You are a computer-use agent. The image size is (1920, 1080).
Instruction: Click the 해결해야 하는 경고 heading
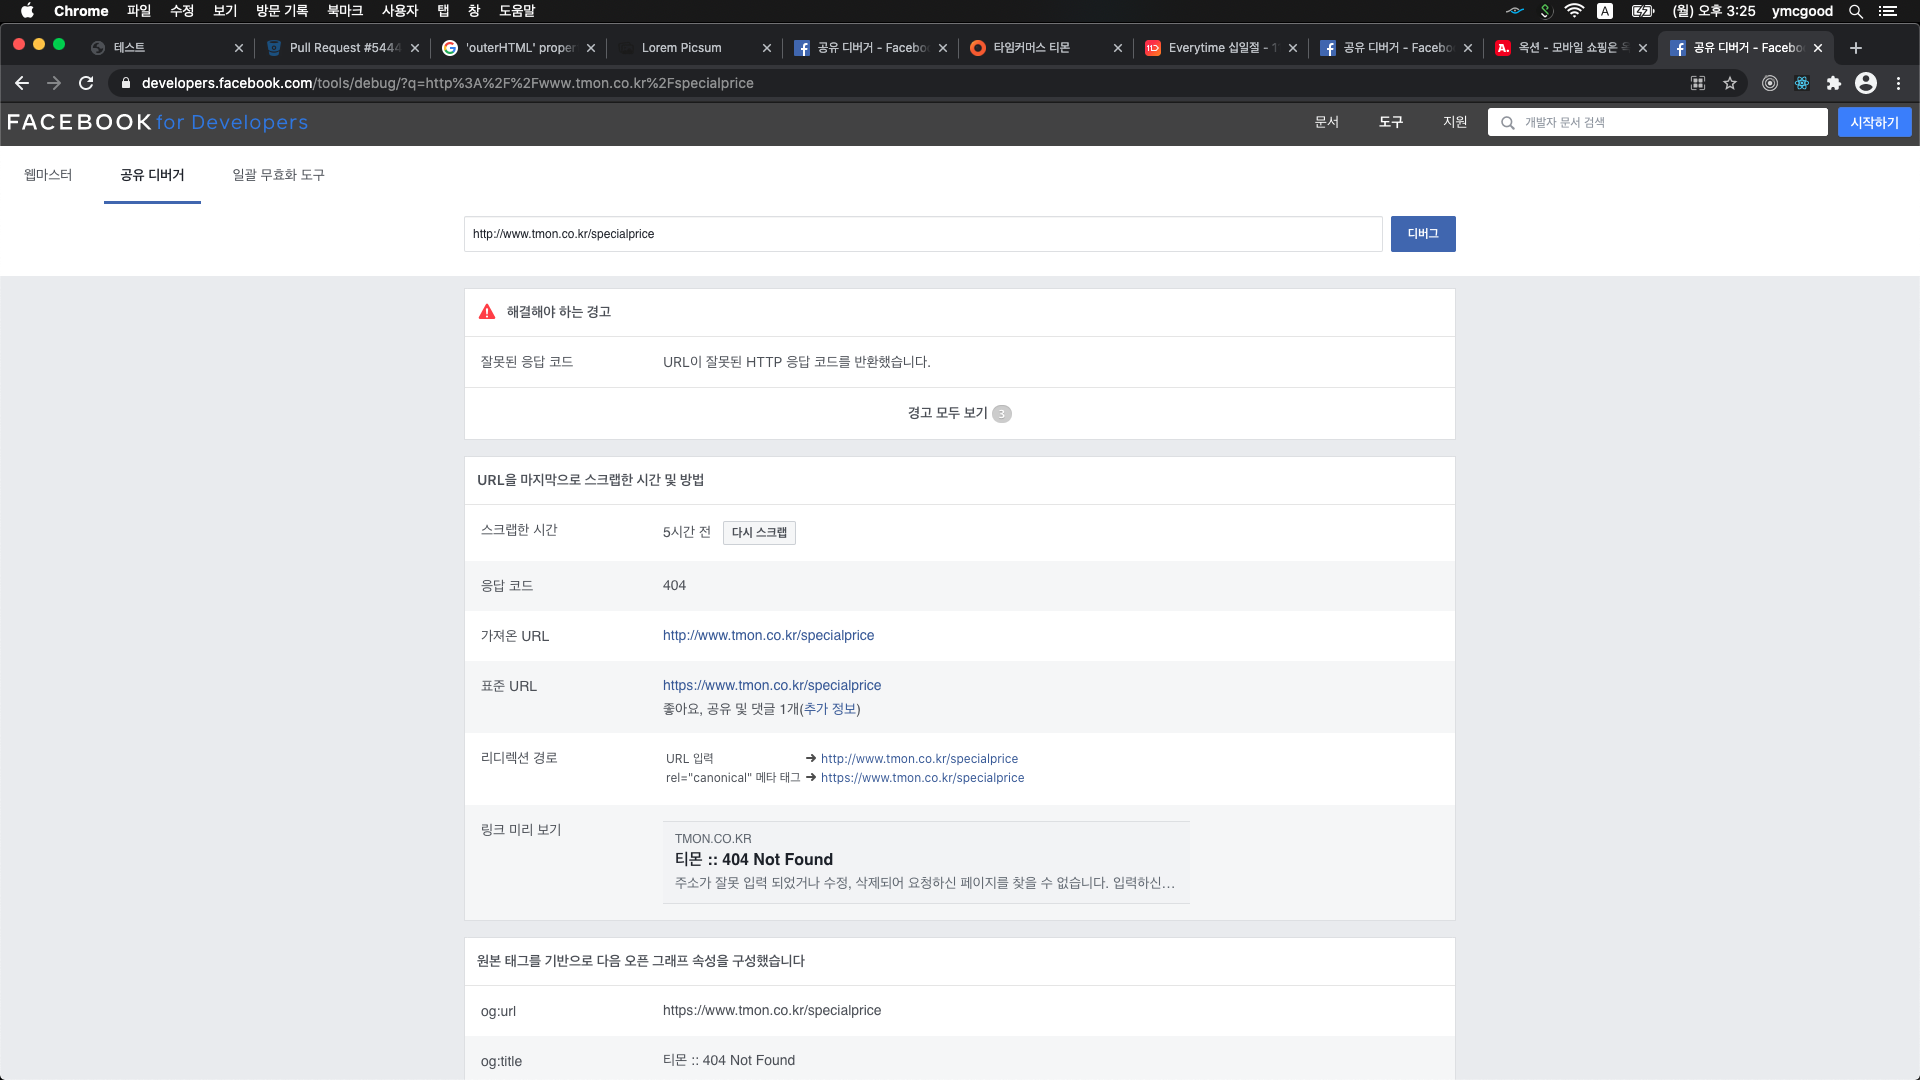tap(558, 312)
